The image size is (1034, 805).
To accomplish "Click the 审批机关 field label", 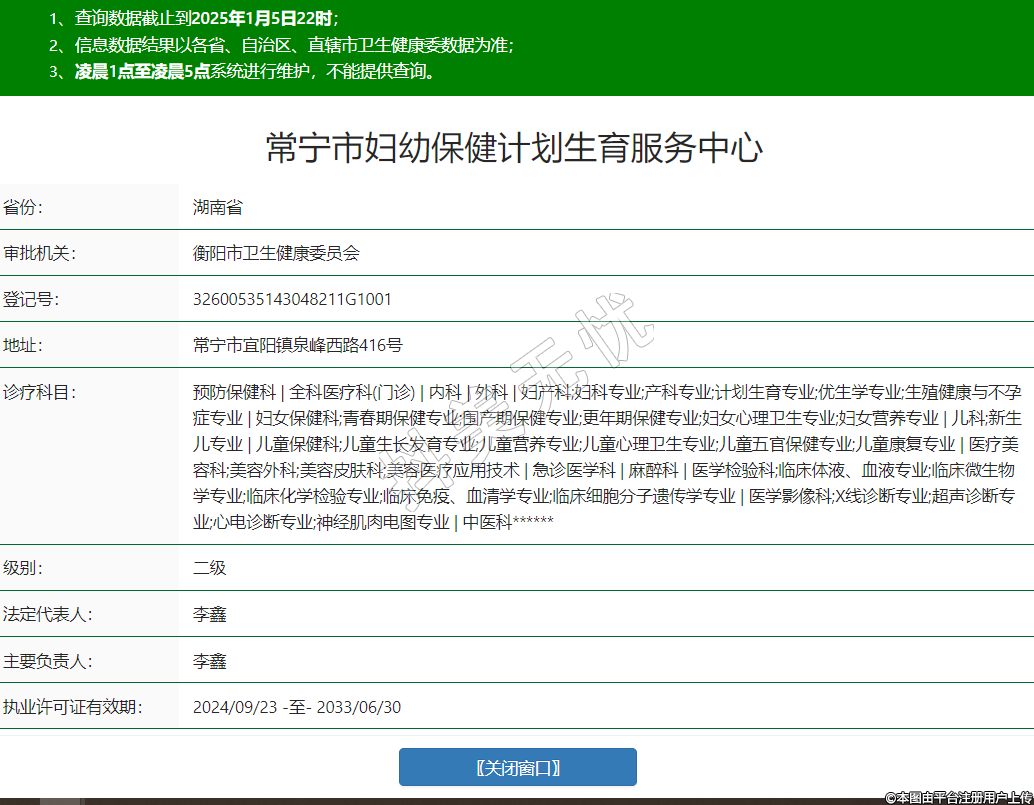I will [x=40, y=254].
